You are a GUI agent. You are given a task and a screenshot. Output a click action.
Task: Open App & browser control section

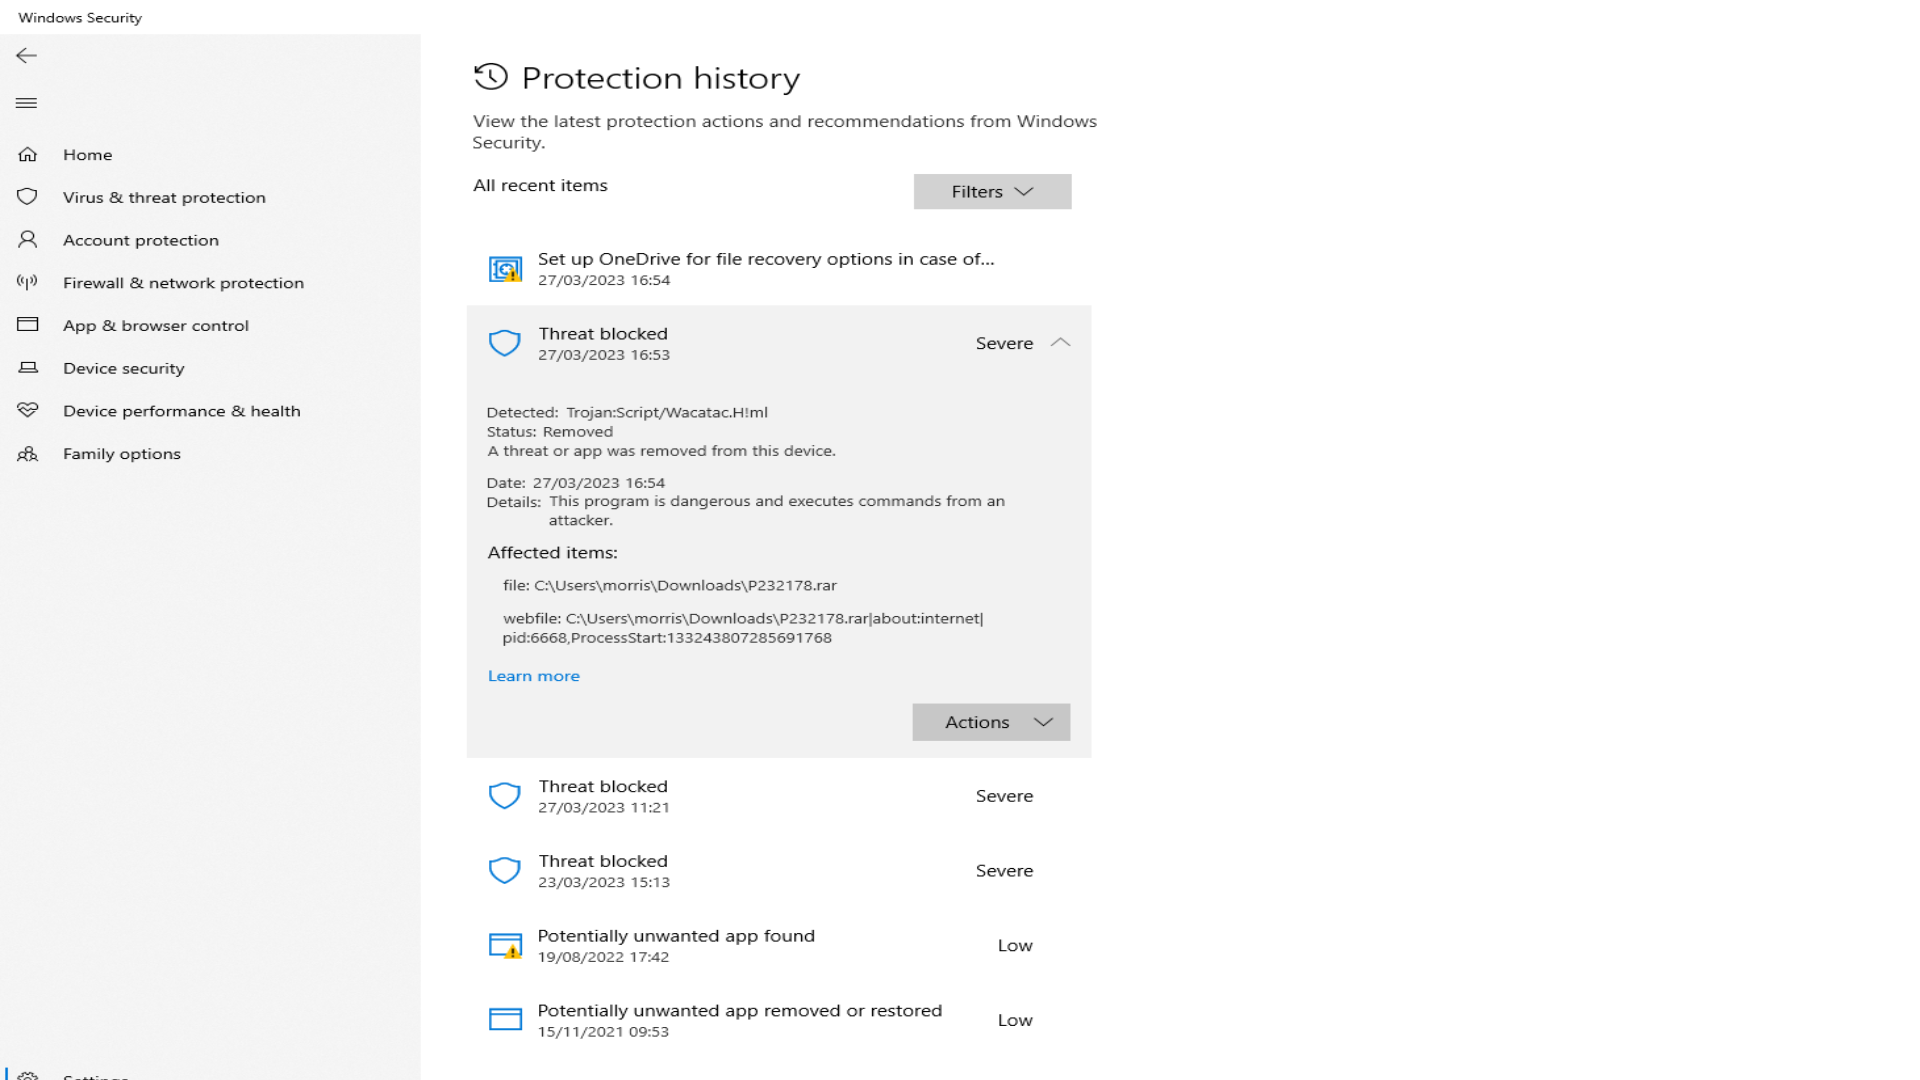(x=156, y=326)
